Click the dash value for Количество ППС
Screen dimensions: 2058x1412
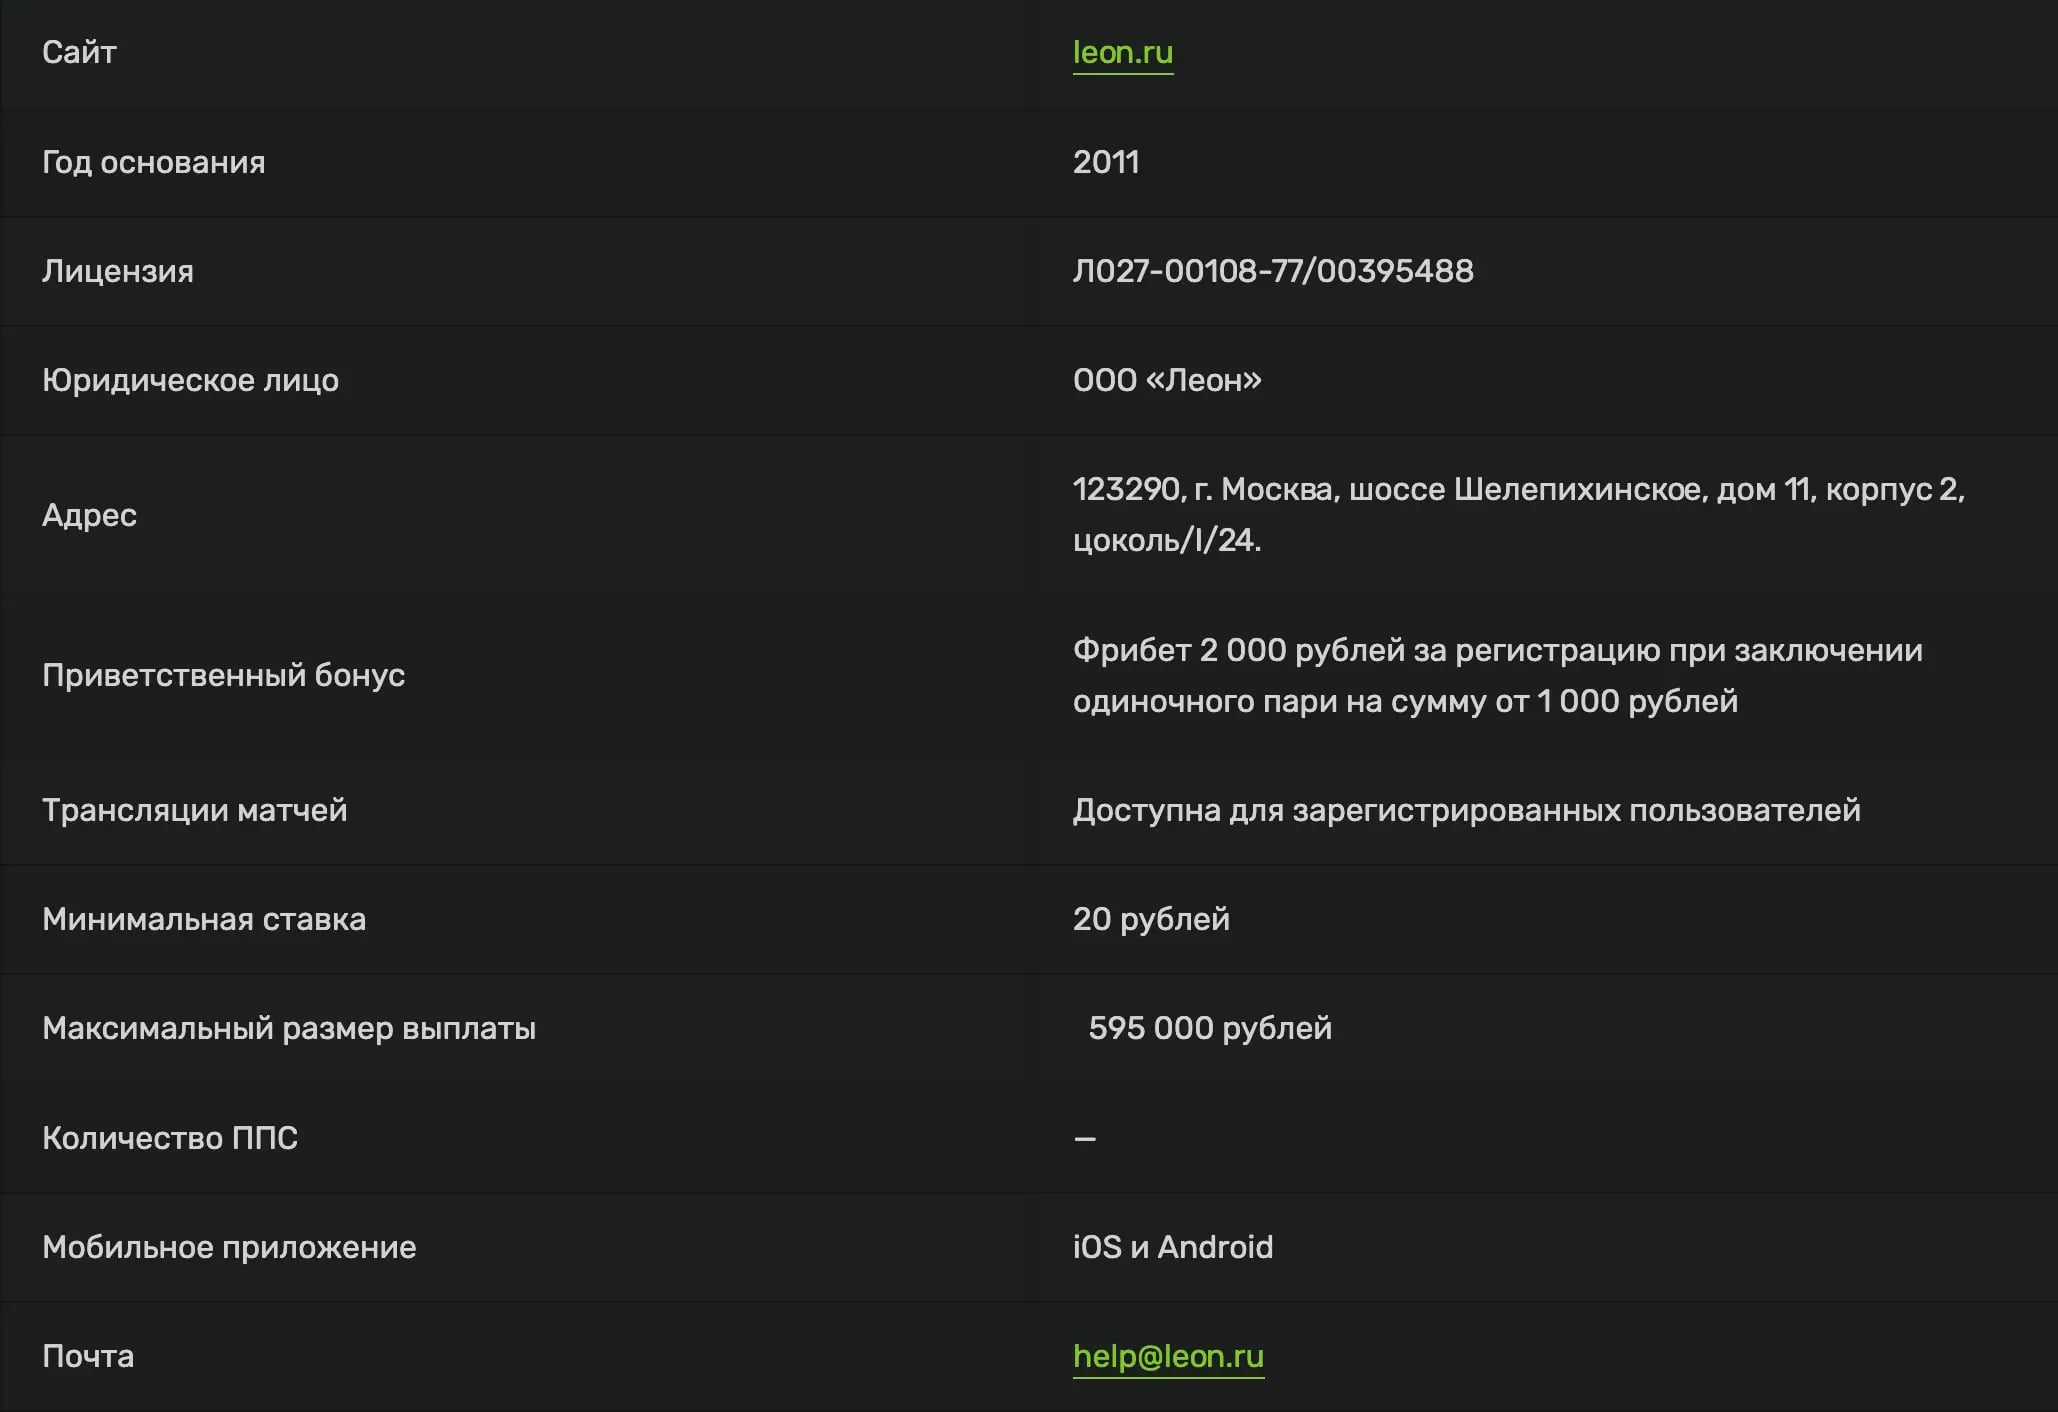[x=1084, y=1139]
